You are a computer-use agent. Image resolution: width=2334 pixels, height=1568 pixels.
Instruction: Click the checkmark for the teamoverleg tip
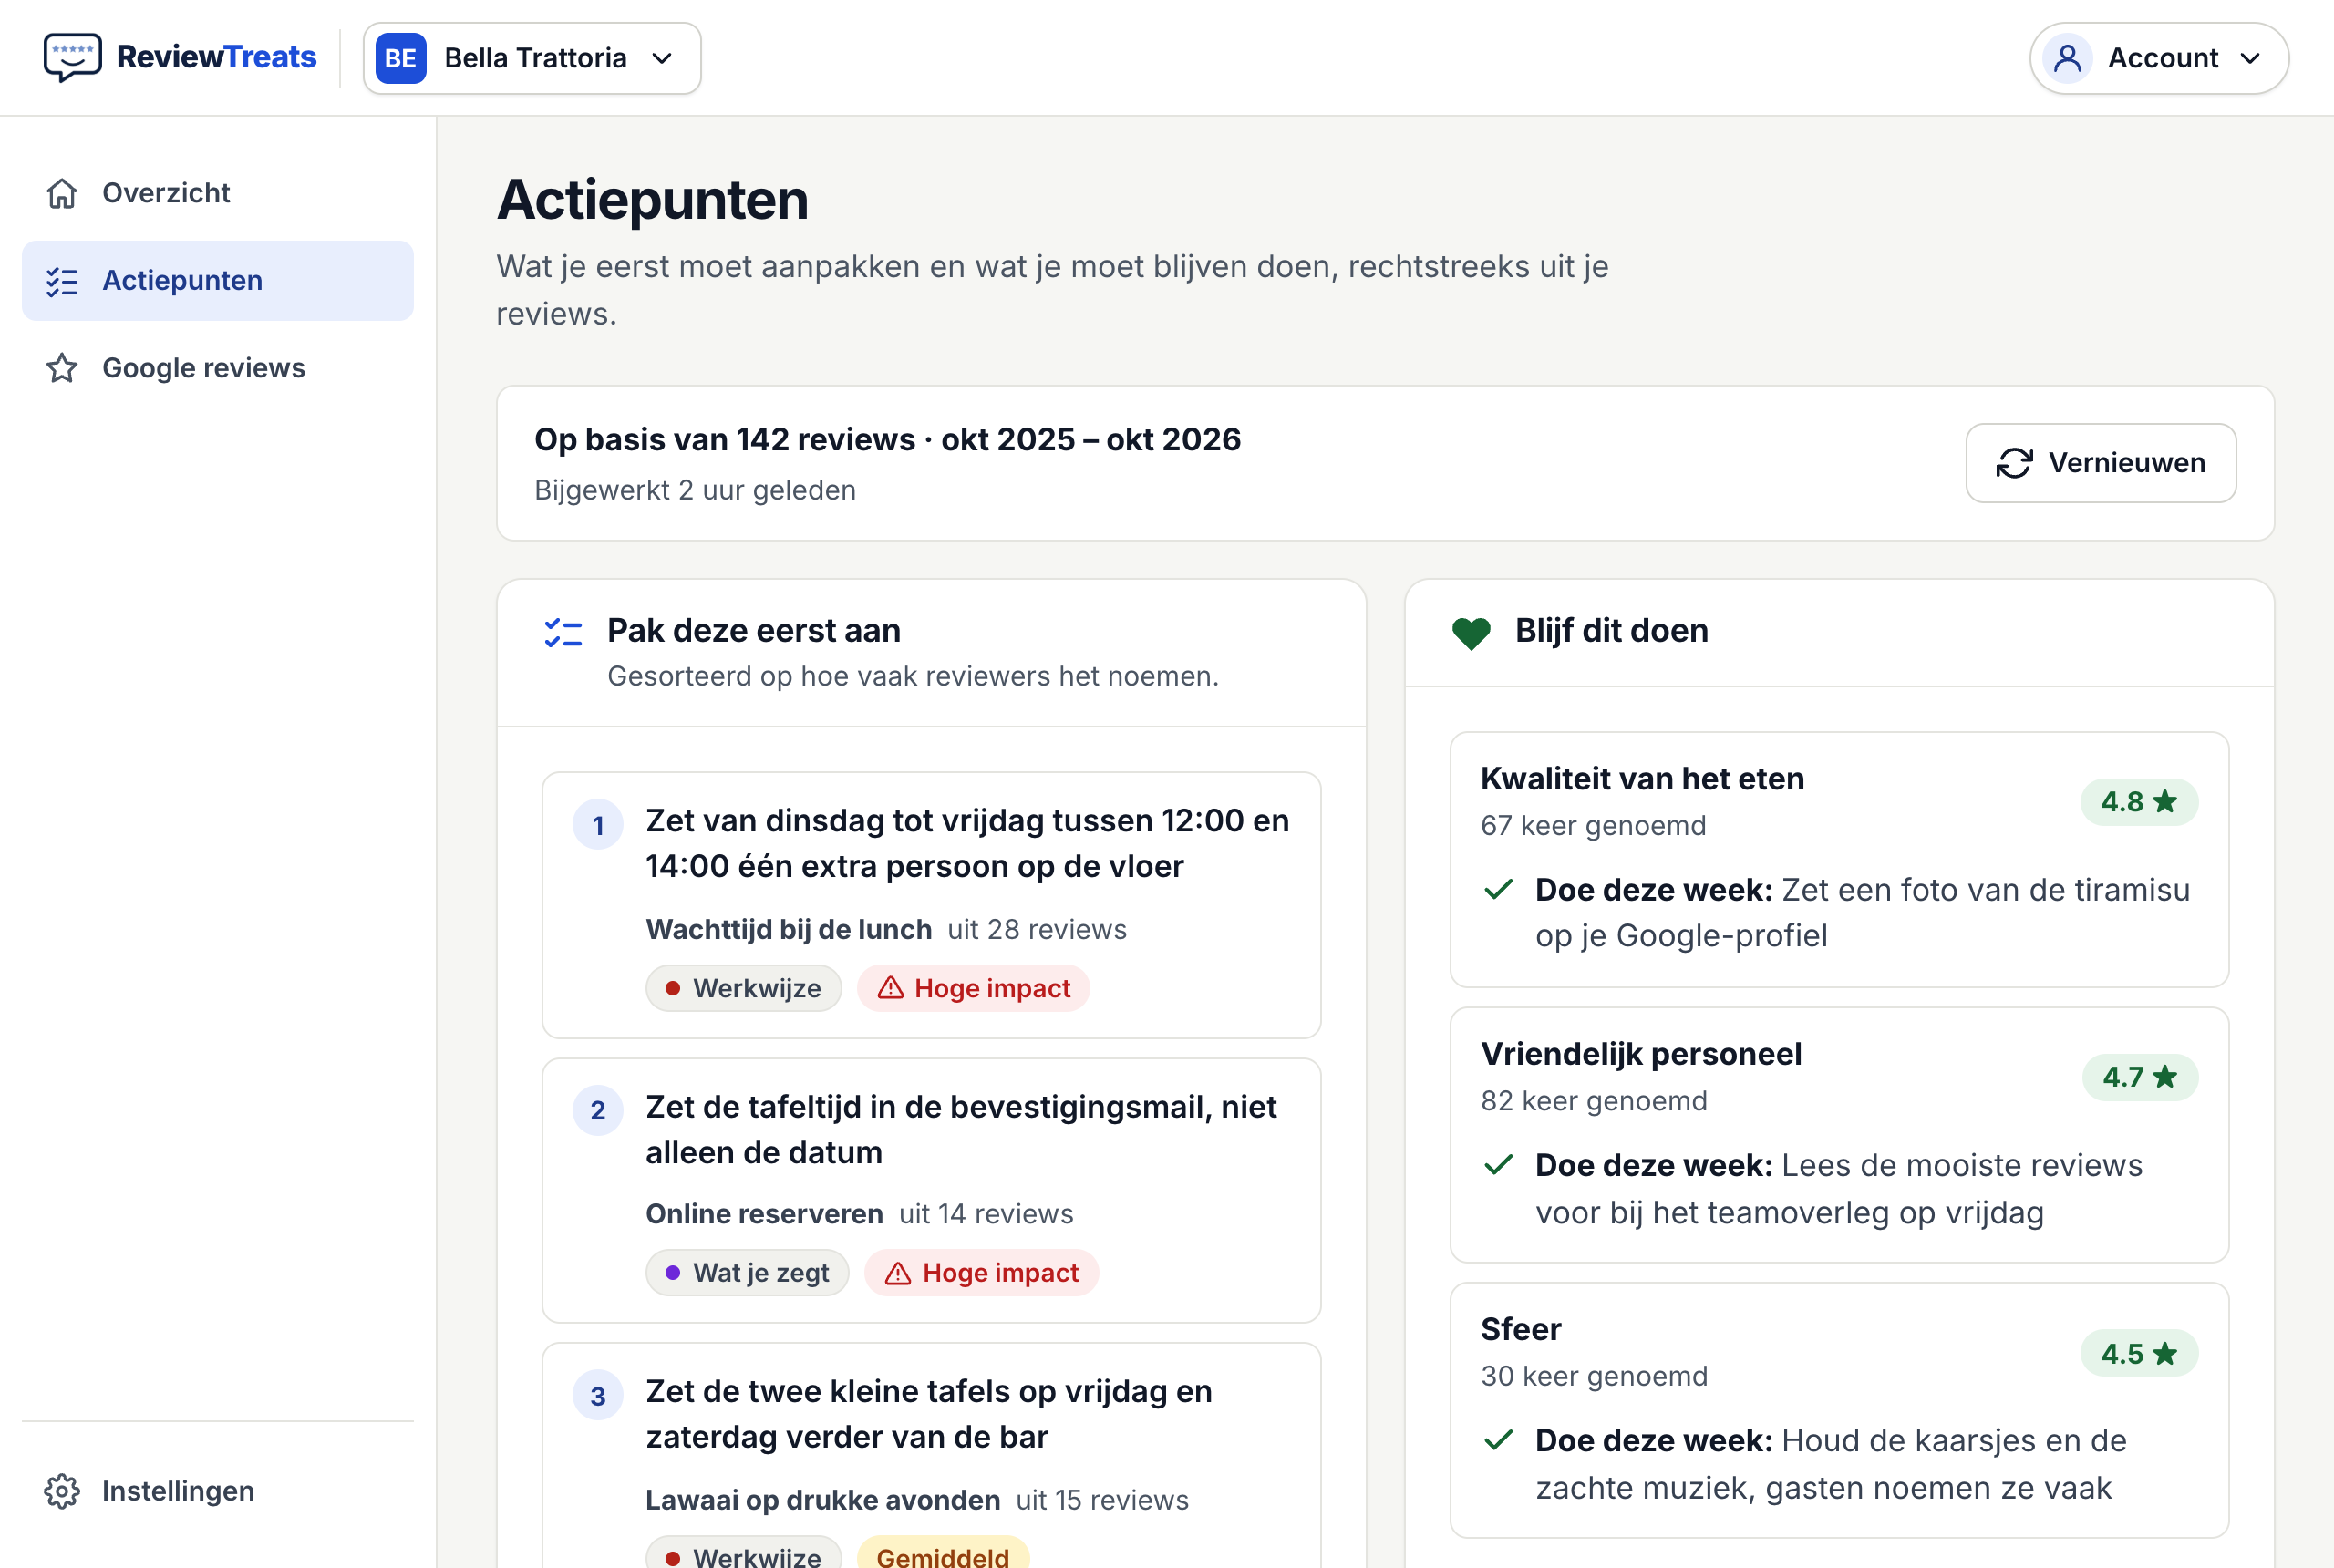(1498, 1165)
